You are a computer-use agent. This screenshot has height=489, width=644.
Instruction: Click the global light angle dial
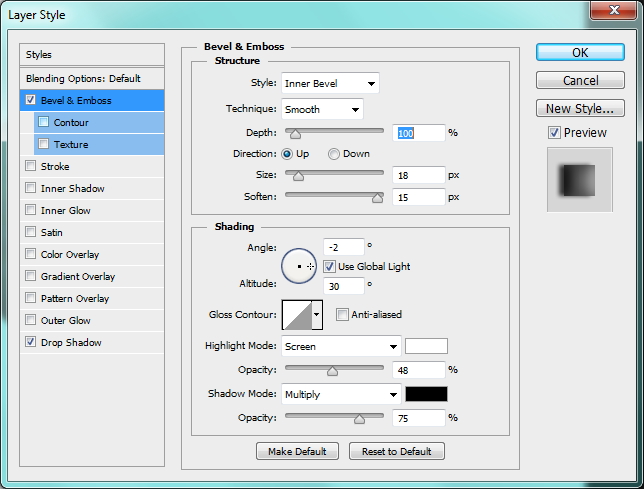299,267
